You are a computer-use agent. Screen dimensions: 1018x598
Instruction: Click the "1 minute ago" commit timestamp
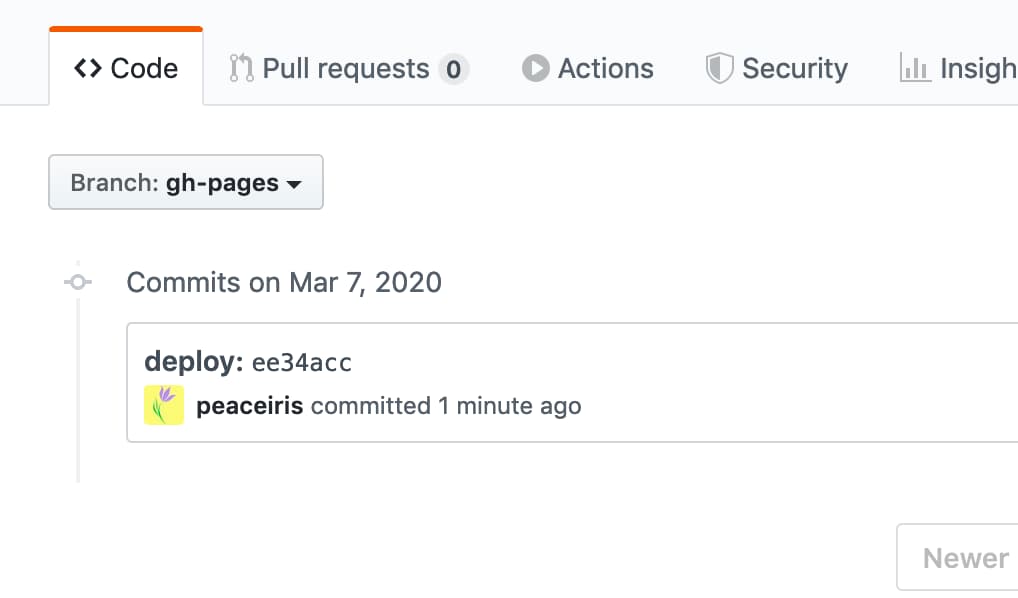point(510,406)
